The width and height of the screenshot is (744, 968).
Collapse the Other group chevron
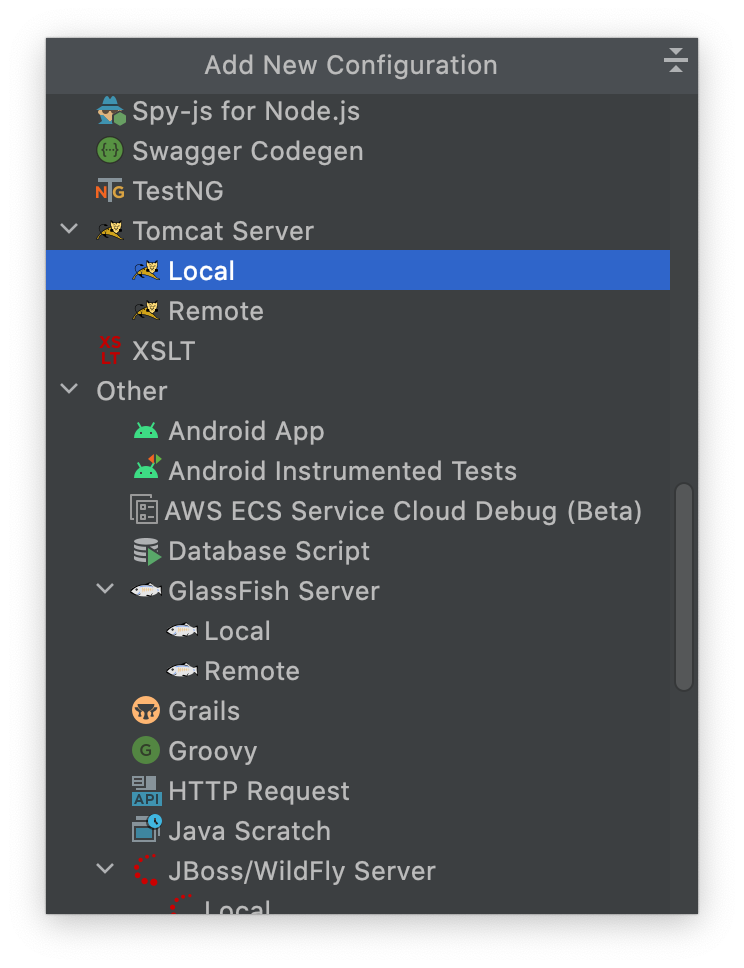tap(69, 389)
